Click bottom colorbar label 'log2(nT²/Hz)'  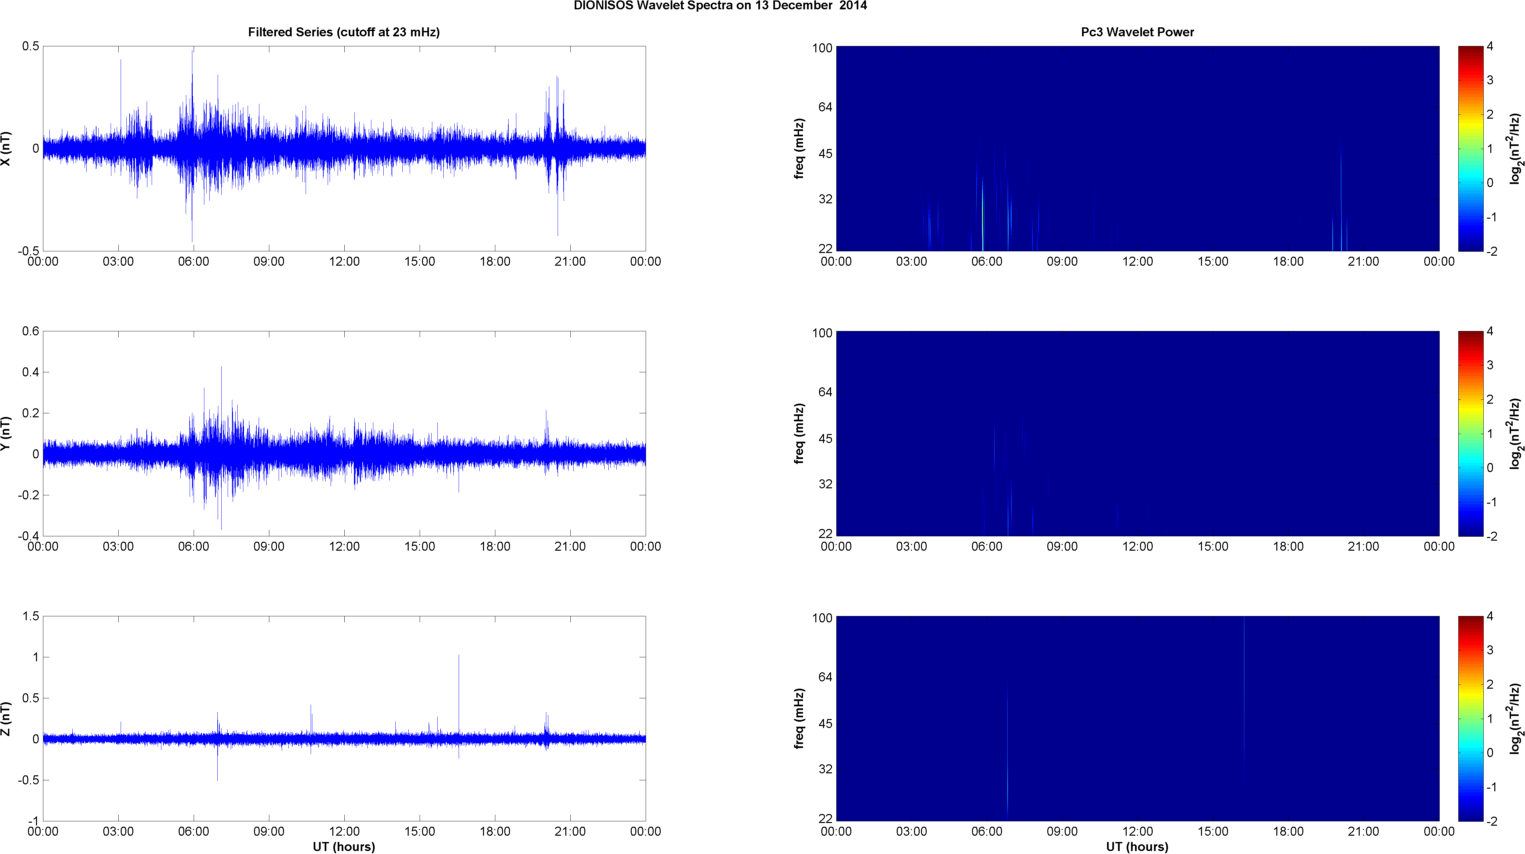[x=1515, y=718]
